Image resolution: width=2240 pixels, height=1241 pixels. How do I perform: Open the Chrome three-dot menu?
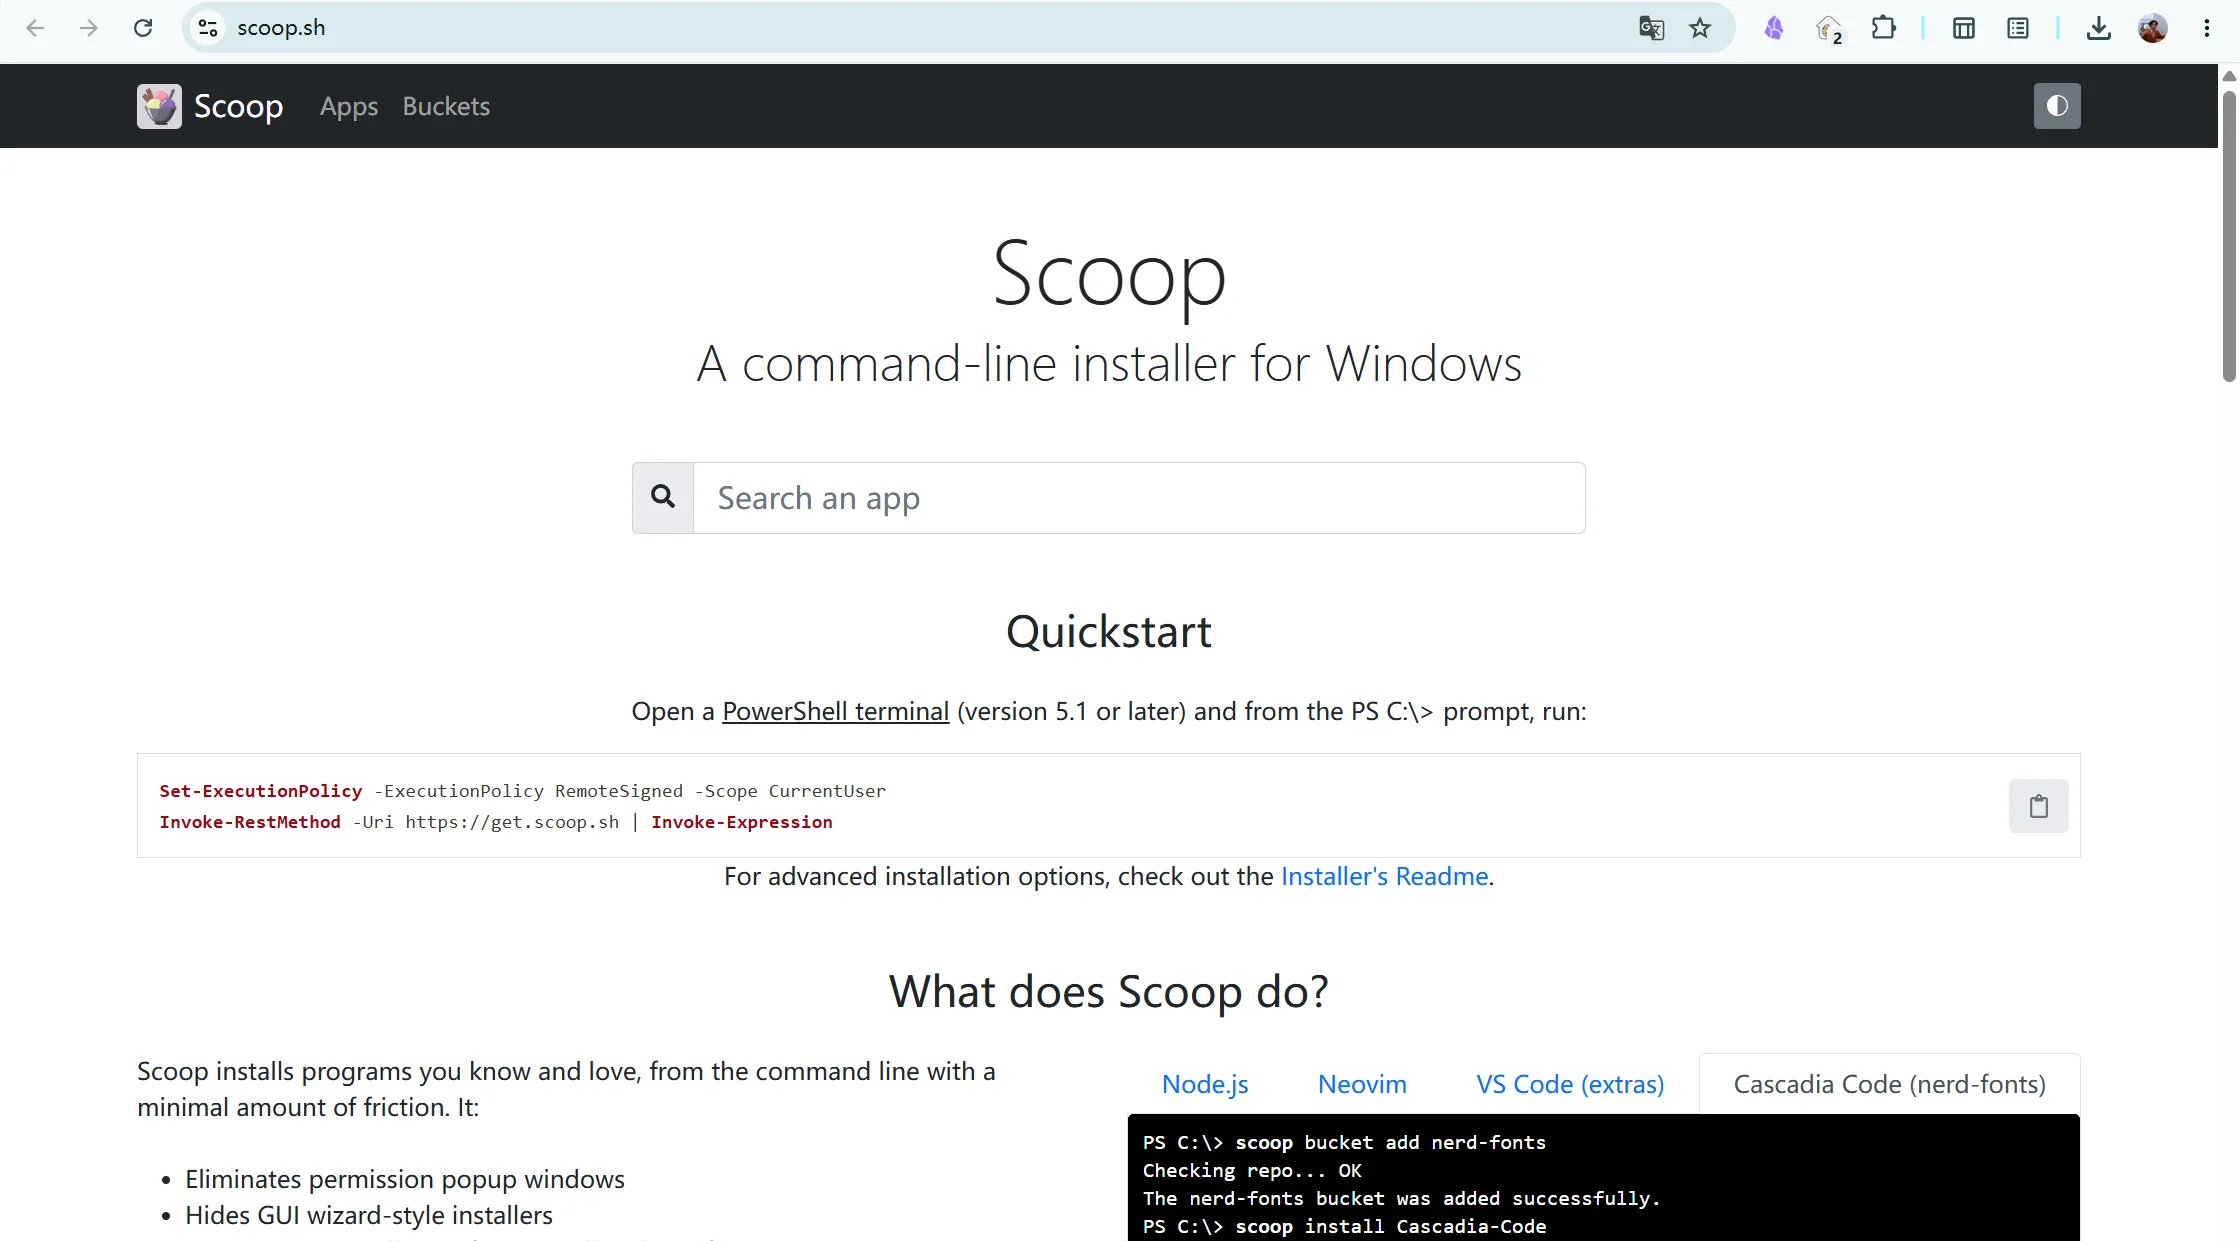pos(2207,28)
